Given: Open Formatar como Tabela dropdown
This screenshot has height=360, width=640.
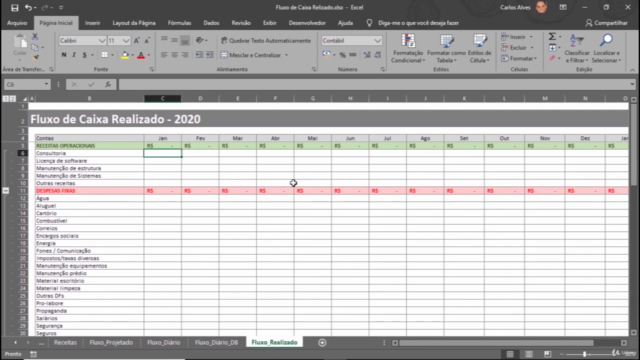Looking at the screenshot, I should point(446,48).
